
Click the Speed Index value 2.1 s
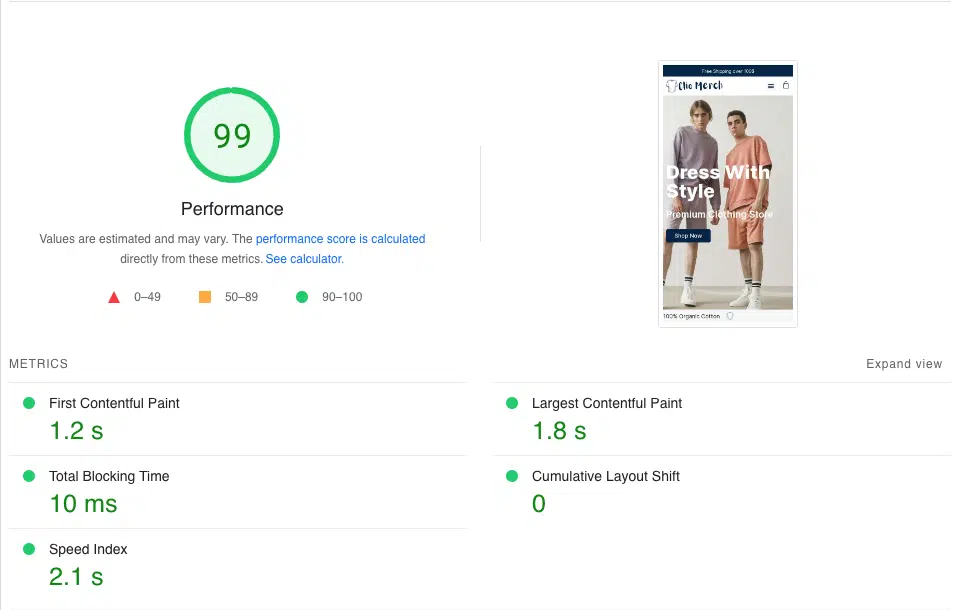pyautogui.click(x=76, y=577)
